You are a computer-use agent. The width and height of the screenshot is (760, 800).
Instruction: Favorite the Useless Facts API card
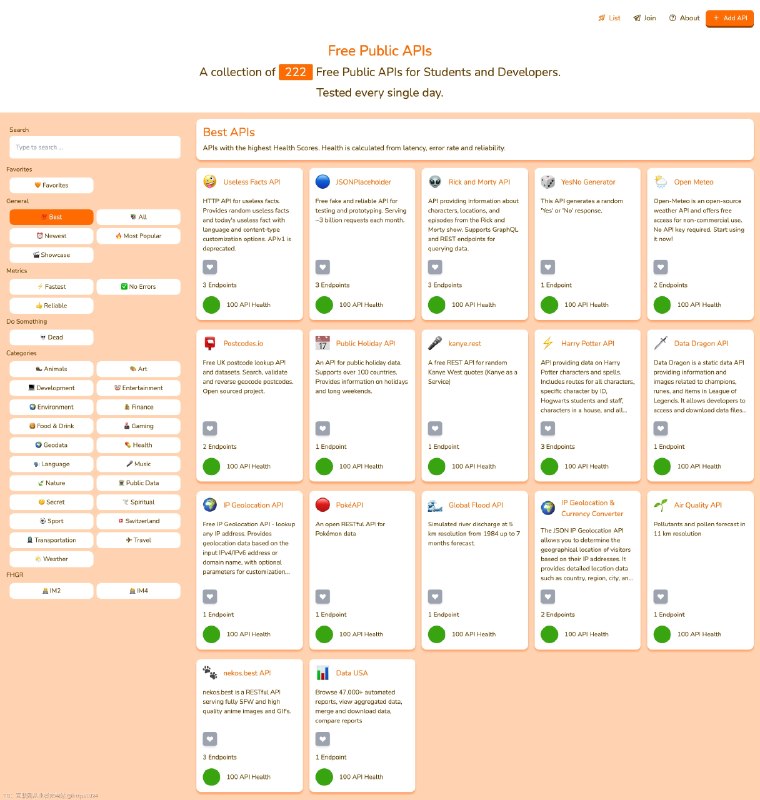pyautogui.click(x=210, y=267)
